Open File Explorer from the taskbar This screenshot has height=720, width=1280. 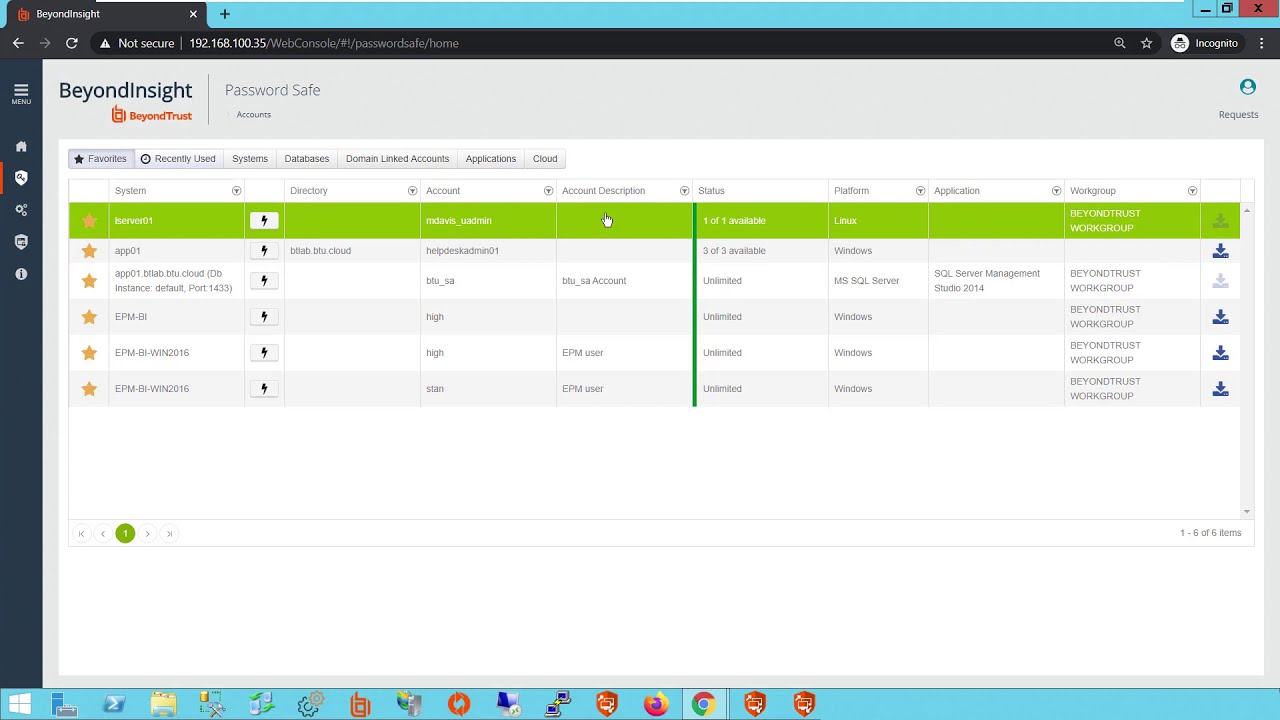click(163, 704)
